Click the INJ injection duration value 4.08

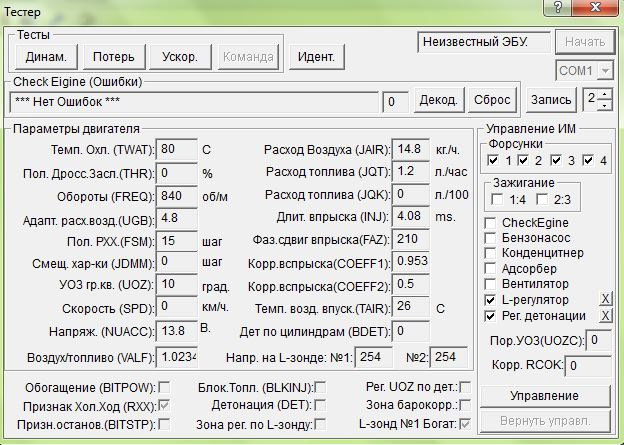tap(411, 217)
